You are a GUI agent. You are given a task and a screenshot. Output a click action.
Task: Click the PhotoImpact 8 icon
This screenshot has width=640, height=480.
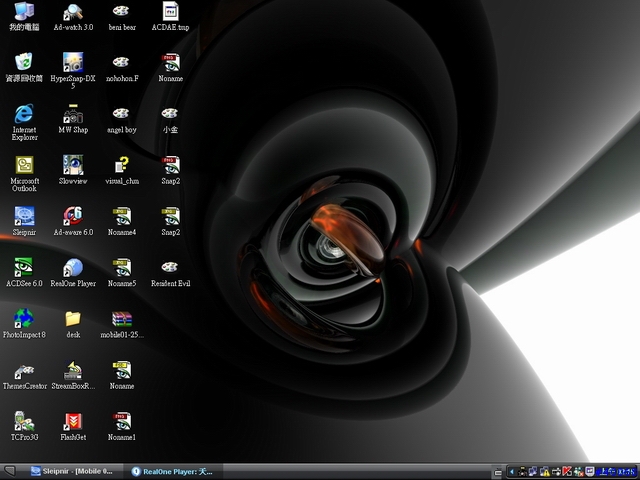(x=24, y=318)
